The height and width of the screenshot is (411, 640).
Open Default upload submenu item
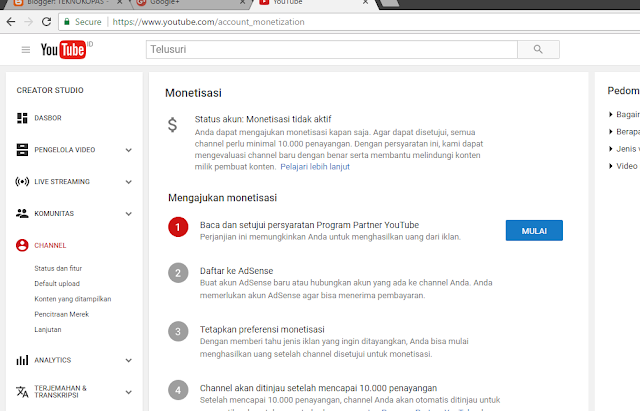(57, 283)
